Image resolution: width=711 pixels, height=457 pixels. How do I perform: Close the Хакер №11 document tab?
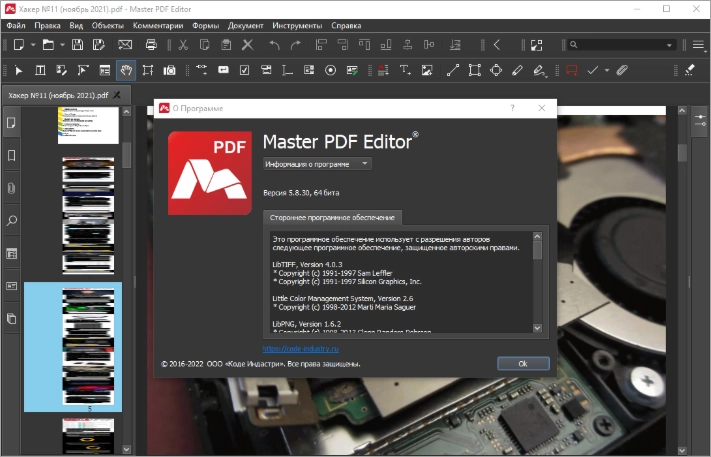coord(117,95)
